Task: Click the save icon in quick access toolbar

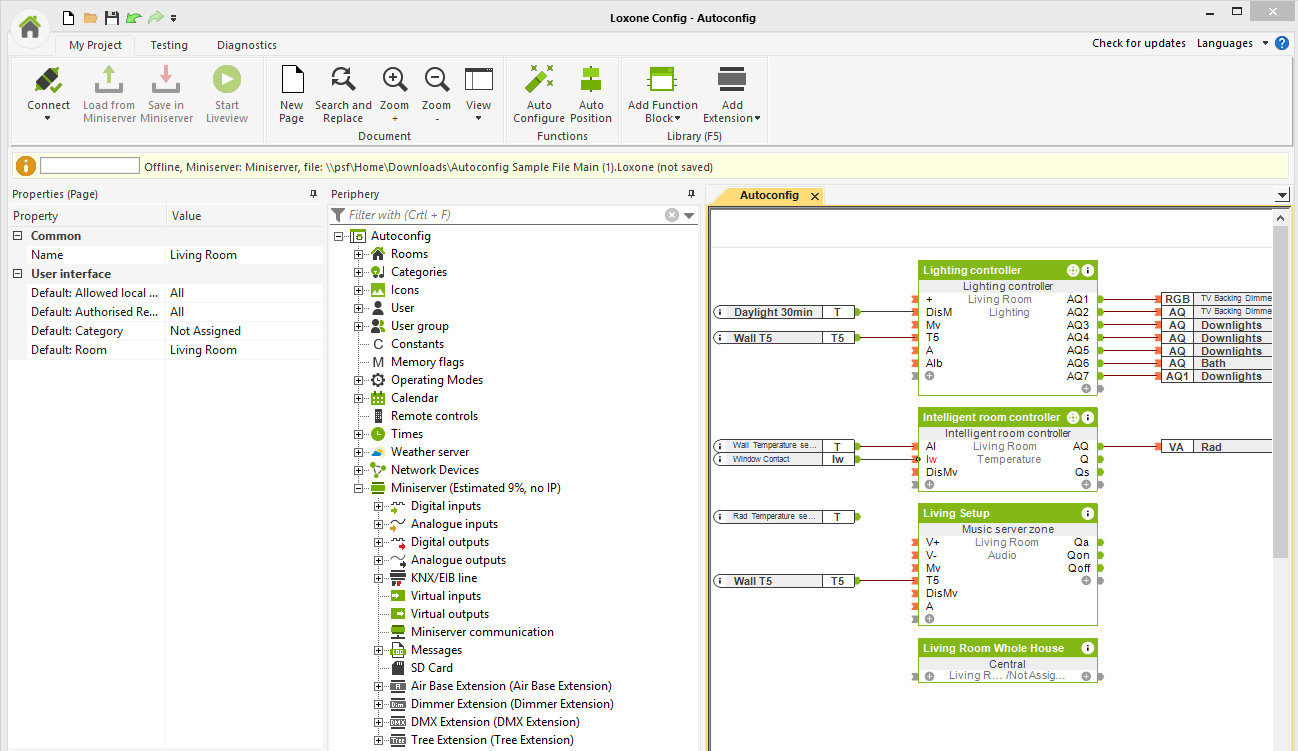Action: (x=112, y=18)
